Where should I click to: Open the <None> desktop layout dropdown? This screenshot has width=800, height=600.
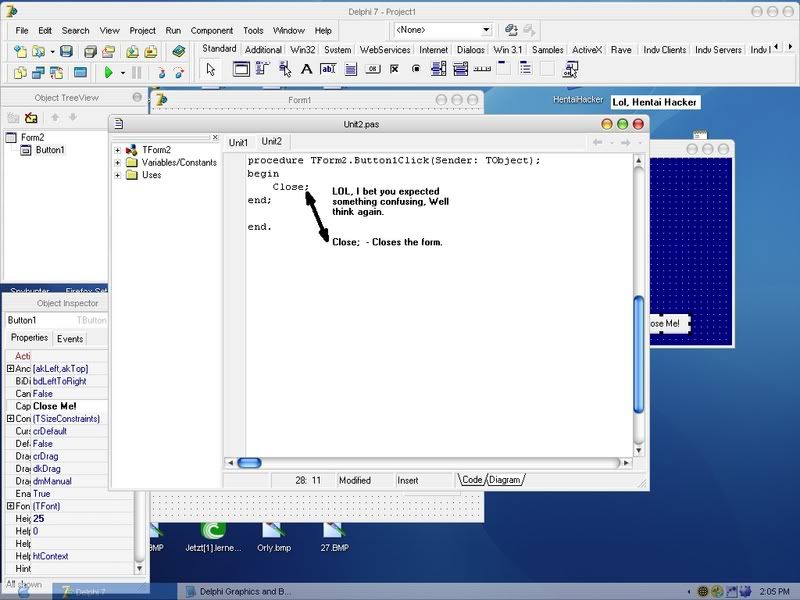[486, 31]
